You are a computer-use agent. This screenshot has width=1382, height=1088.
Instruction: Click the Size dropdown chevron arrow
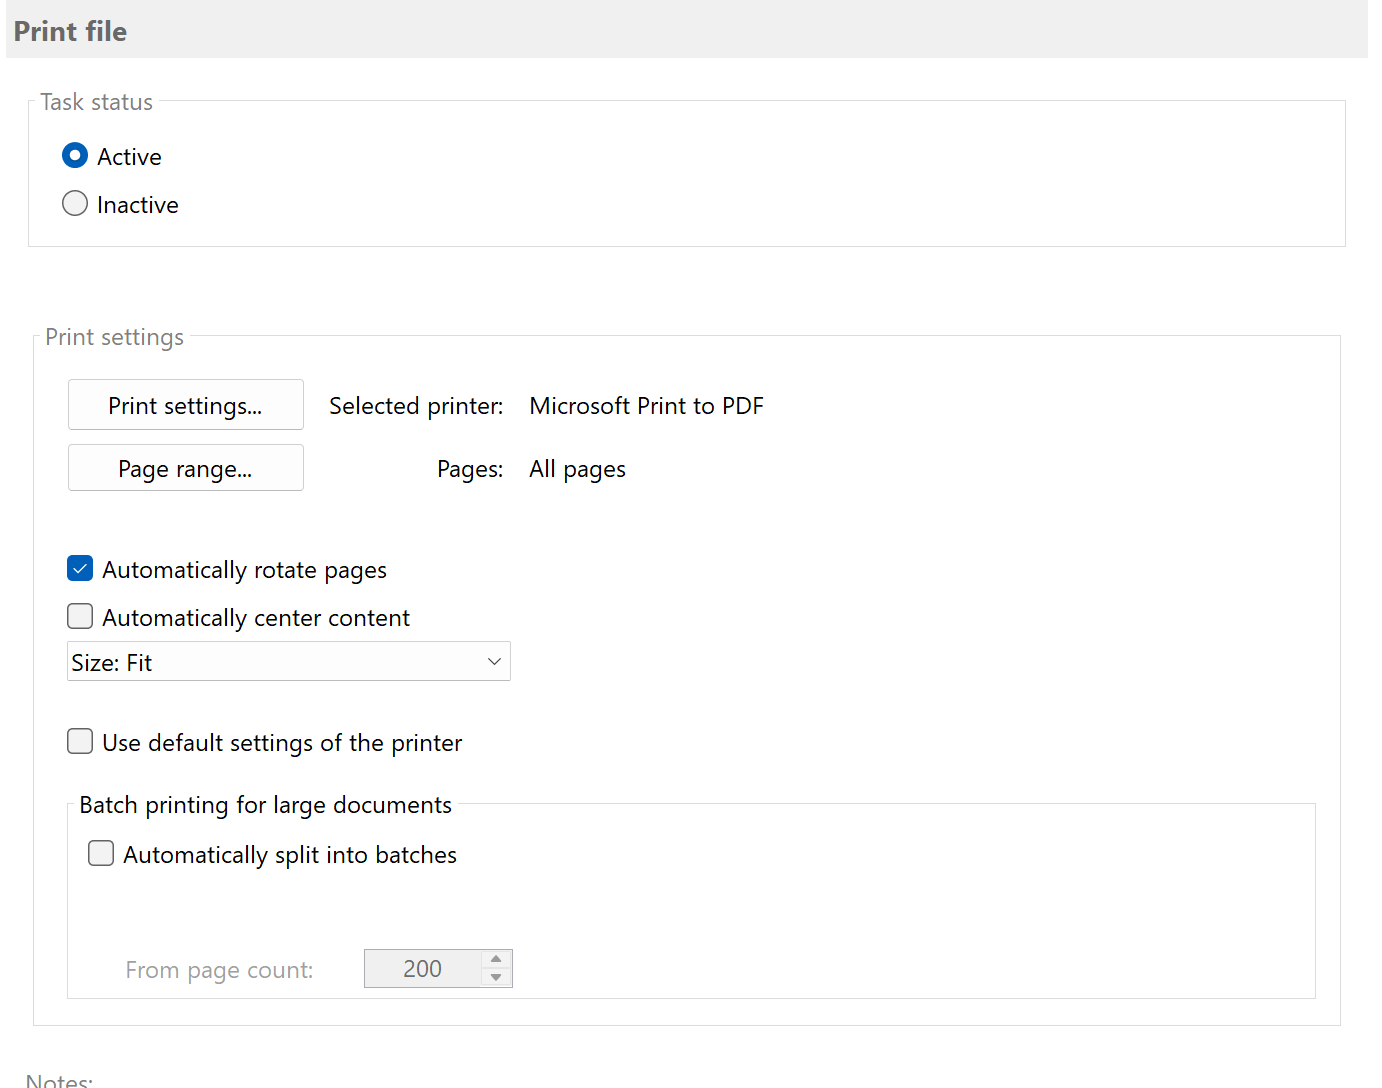493,661
